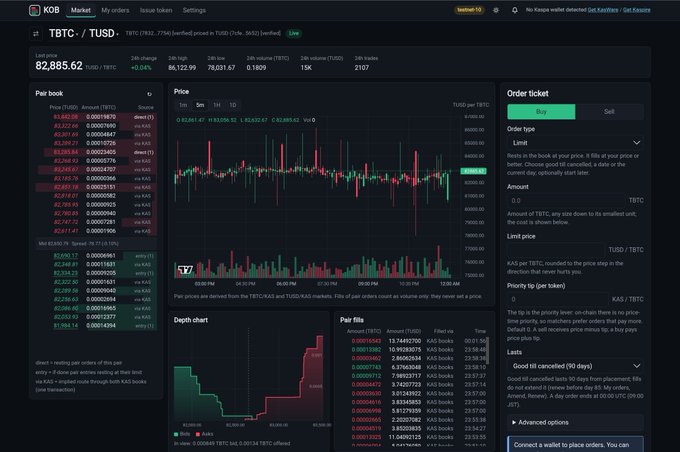Open the Order type Limit dropdown
The width and height of the screenshot is (680, 452).
click(575, 143)
